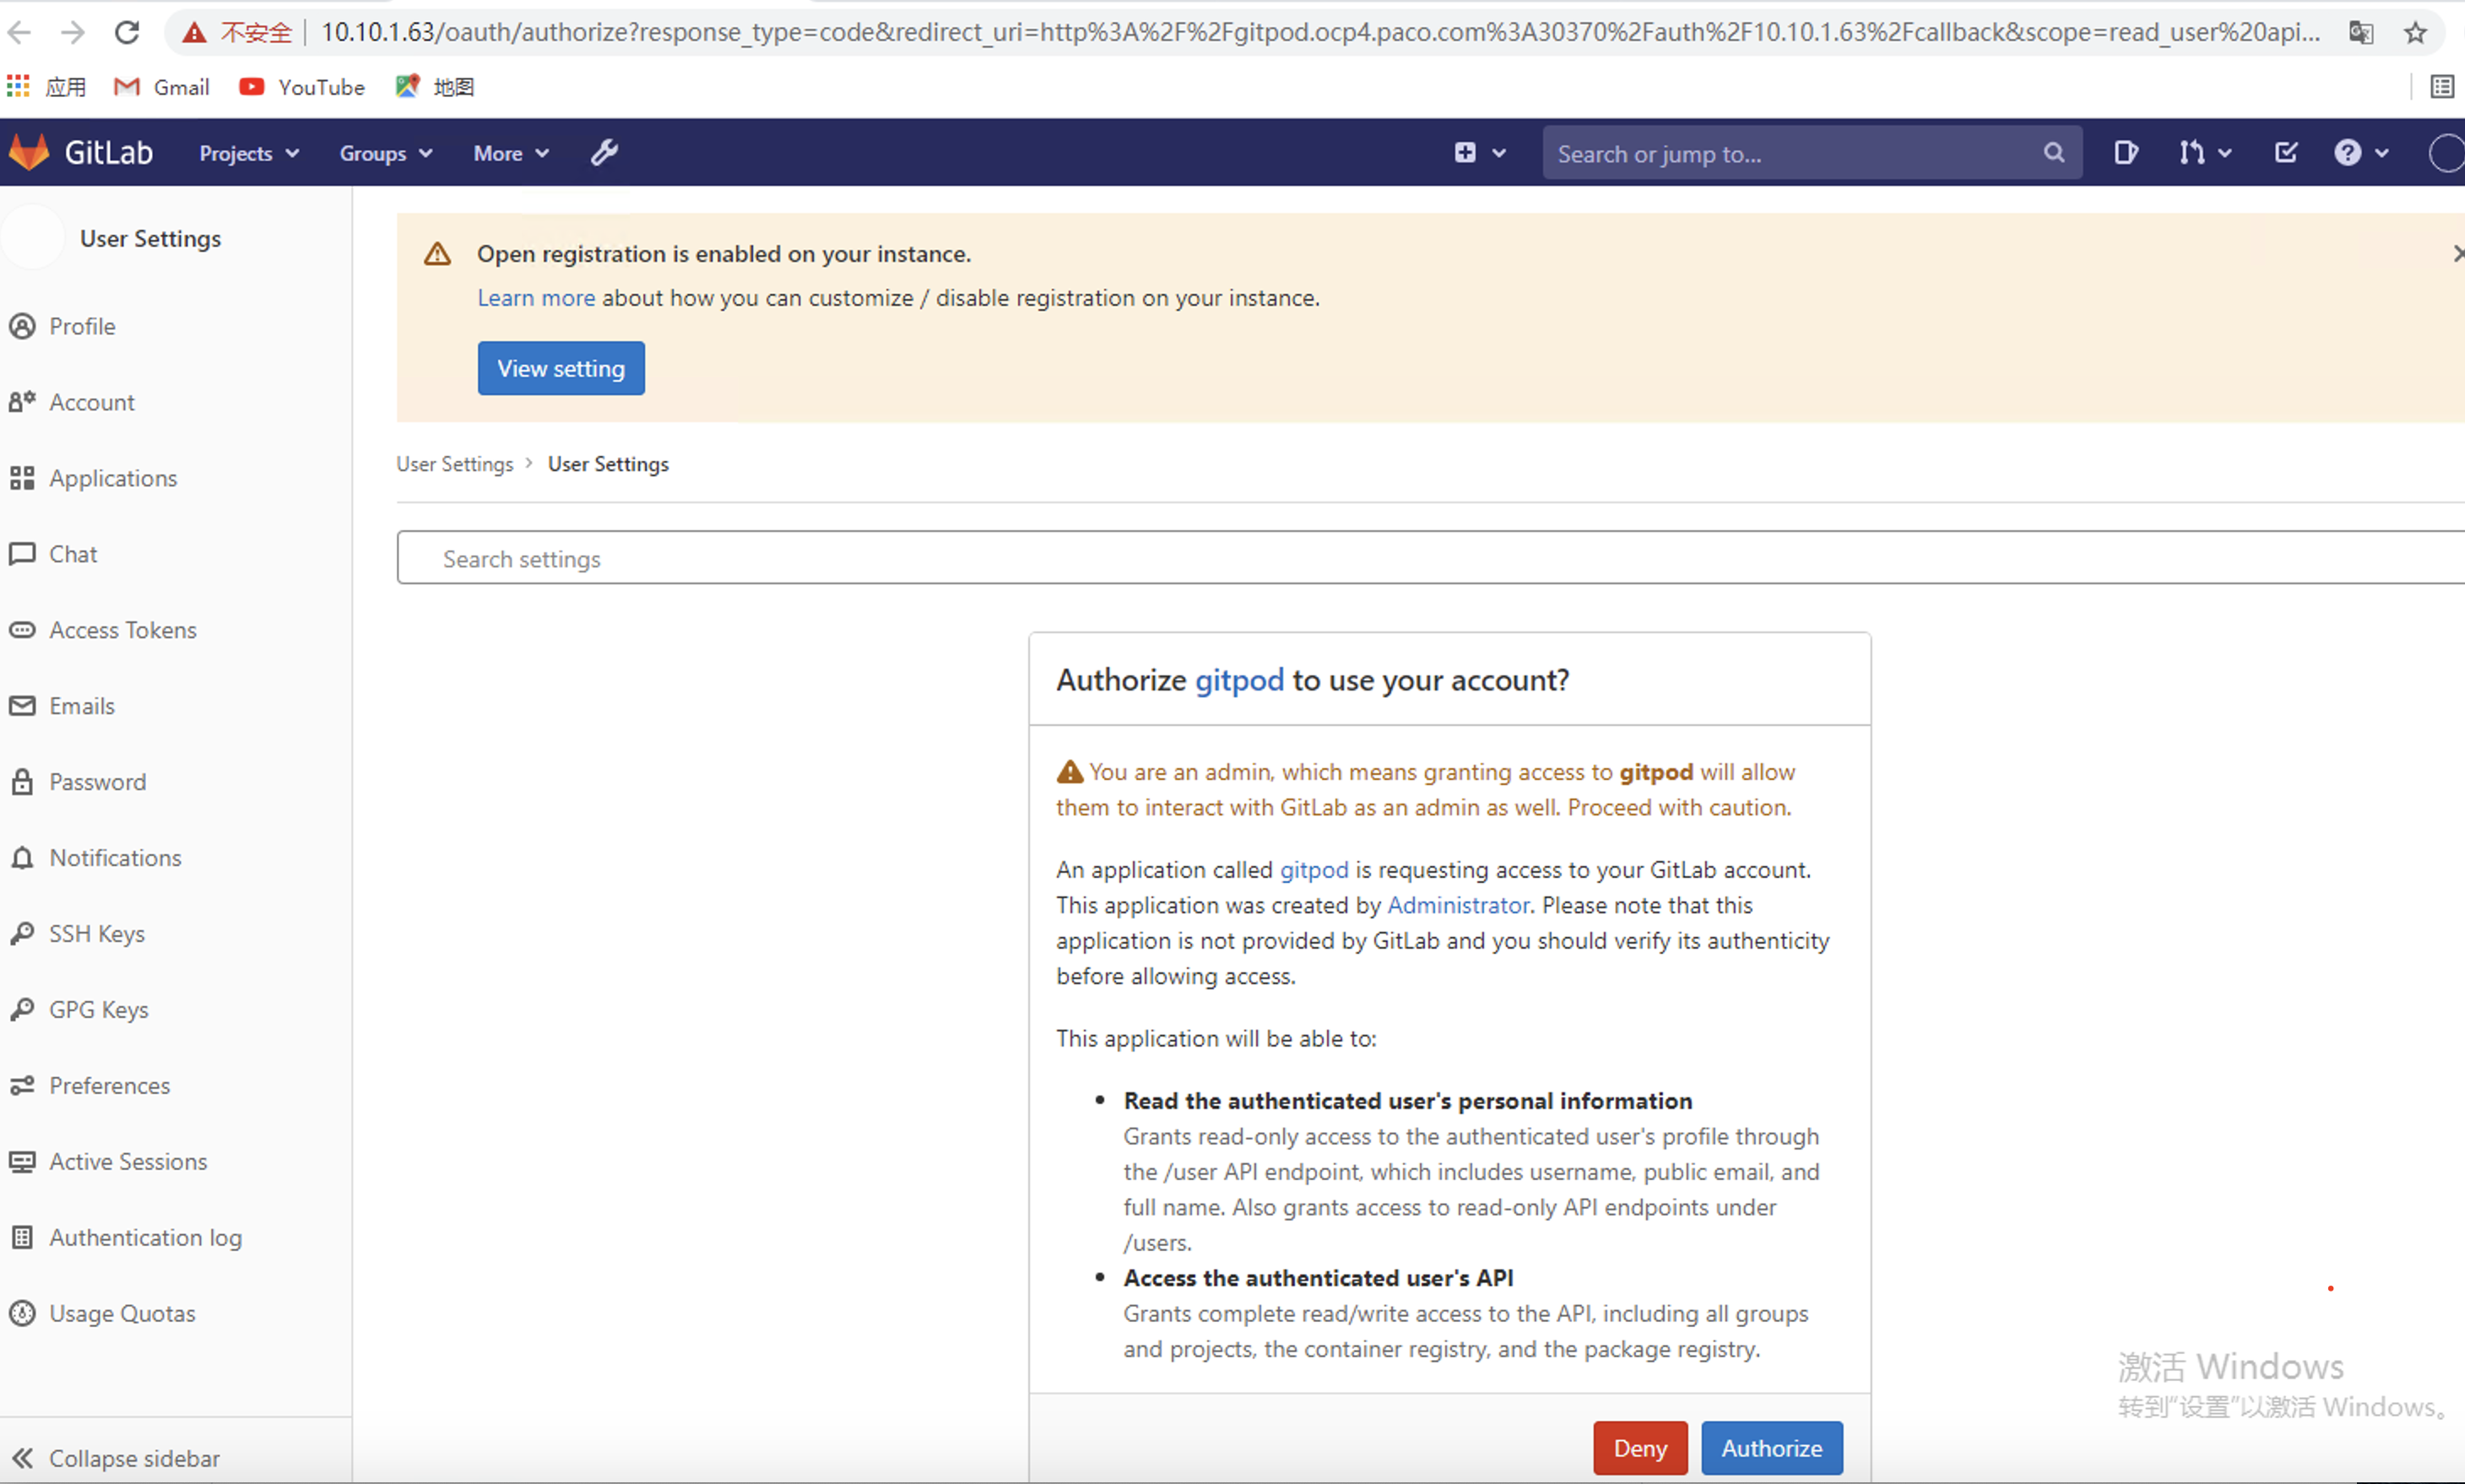
Task: Open Notifications settings in sidebar
Action: (x=115, y=857)
